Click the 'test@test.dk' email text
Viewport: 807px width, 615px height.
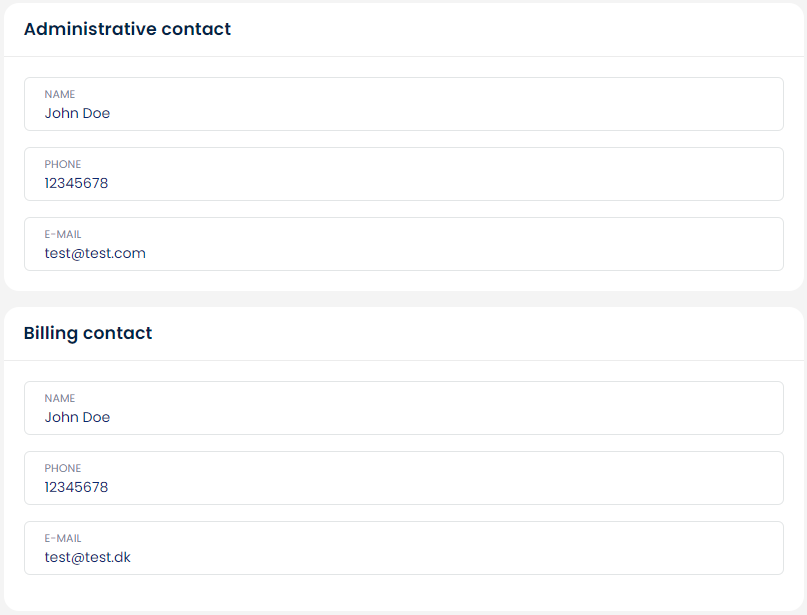88,558
